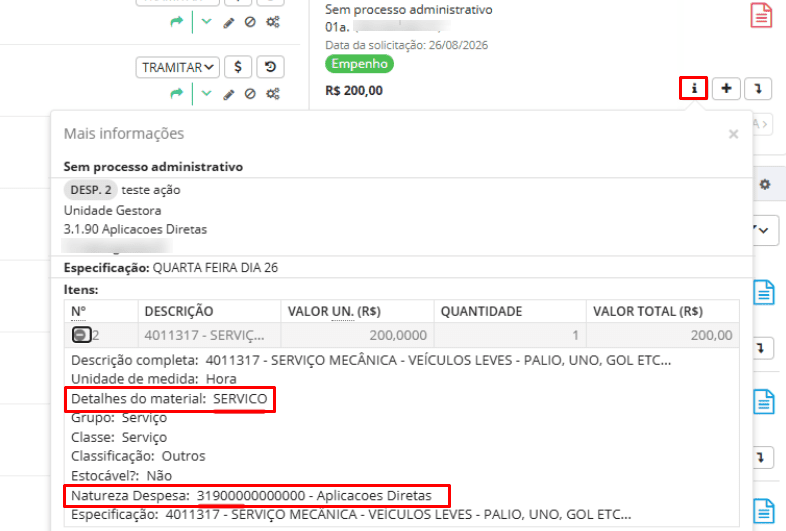This screenshot has height=531, width=786.
Task: Open the bottom blue document icon
Action: 764,511
